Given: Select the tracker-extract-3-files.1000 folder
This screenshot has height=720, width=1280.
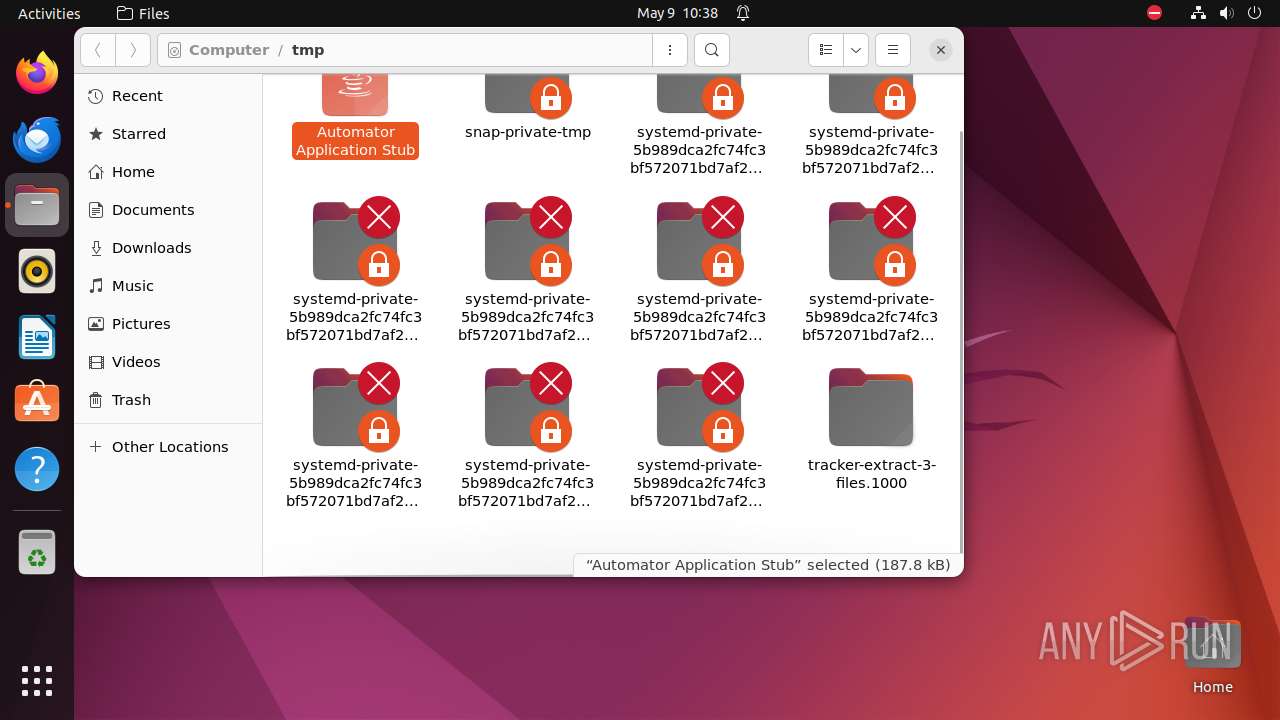Looking at the screenshot, I should (x=871, y=407).
